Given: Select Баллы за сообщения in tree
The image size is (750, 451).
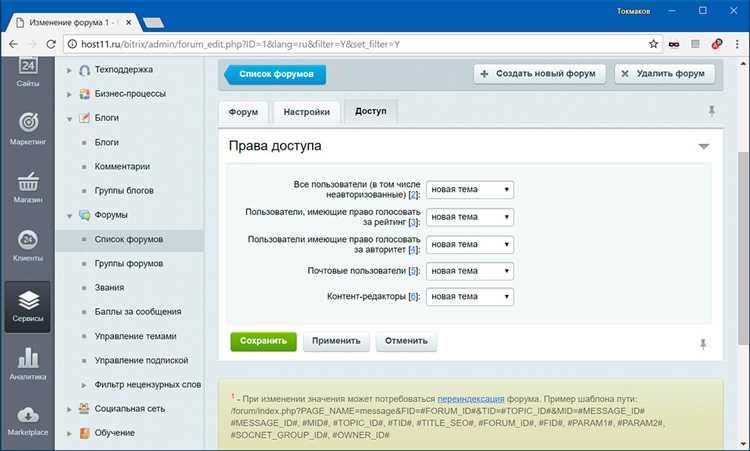Looking at the screenshot, I should pos(138,312).
